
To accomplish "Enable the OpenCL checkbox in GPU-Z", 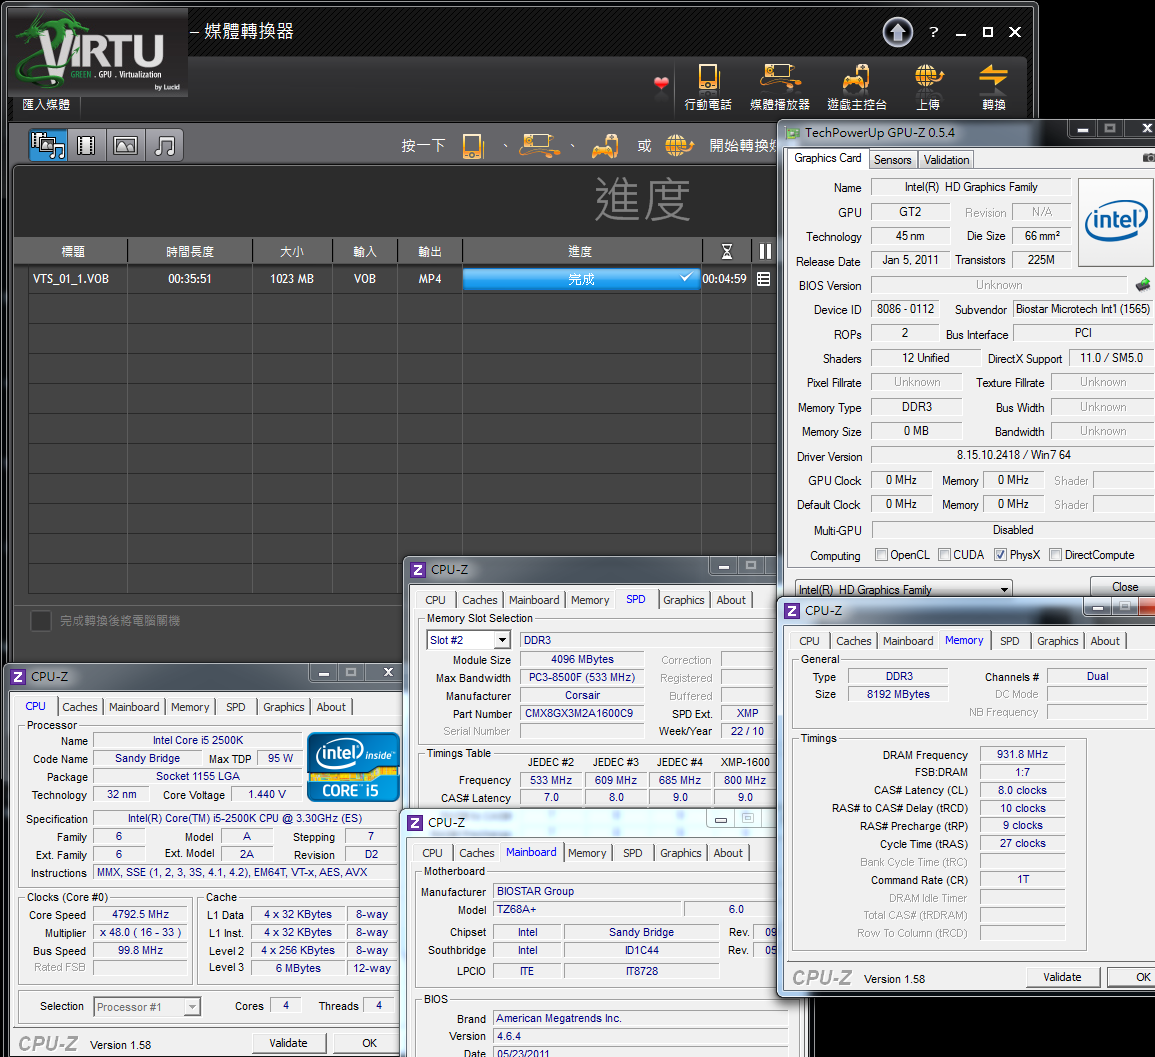I will tap(881, 555).
